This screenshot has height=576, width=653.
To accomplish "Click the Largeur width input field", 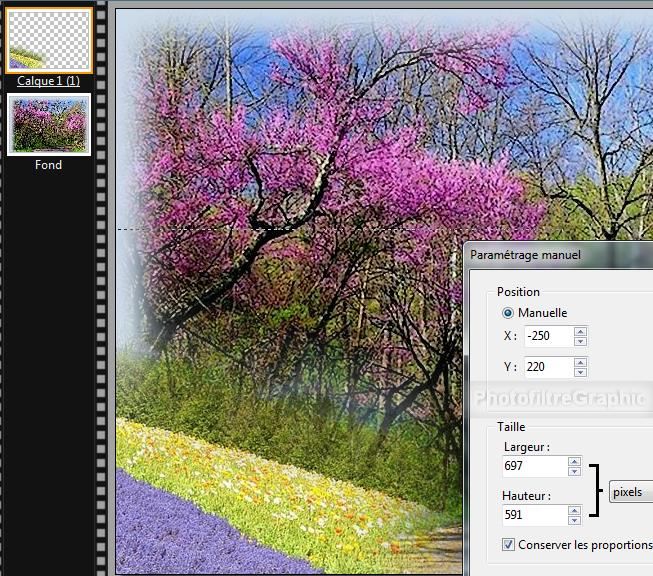I will pos(535,466).
